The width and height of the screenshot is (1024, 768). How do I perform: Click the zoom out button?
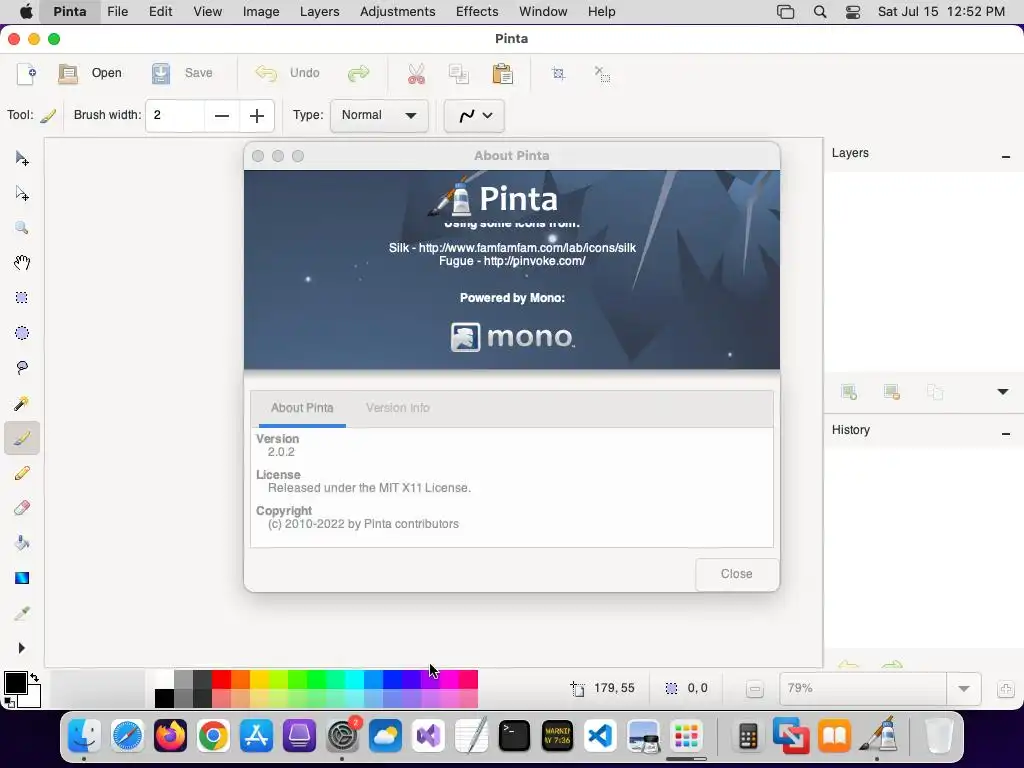(x=754, y=688)
